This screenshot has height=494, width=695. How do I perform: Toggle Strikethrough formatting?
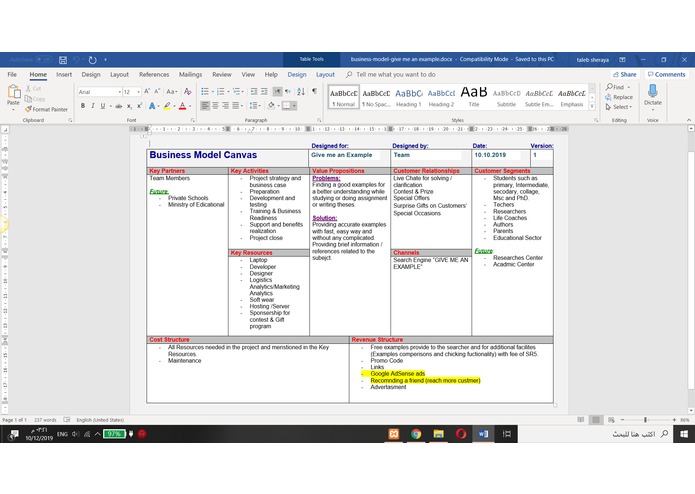click(118, 106)
